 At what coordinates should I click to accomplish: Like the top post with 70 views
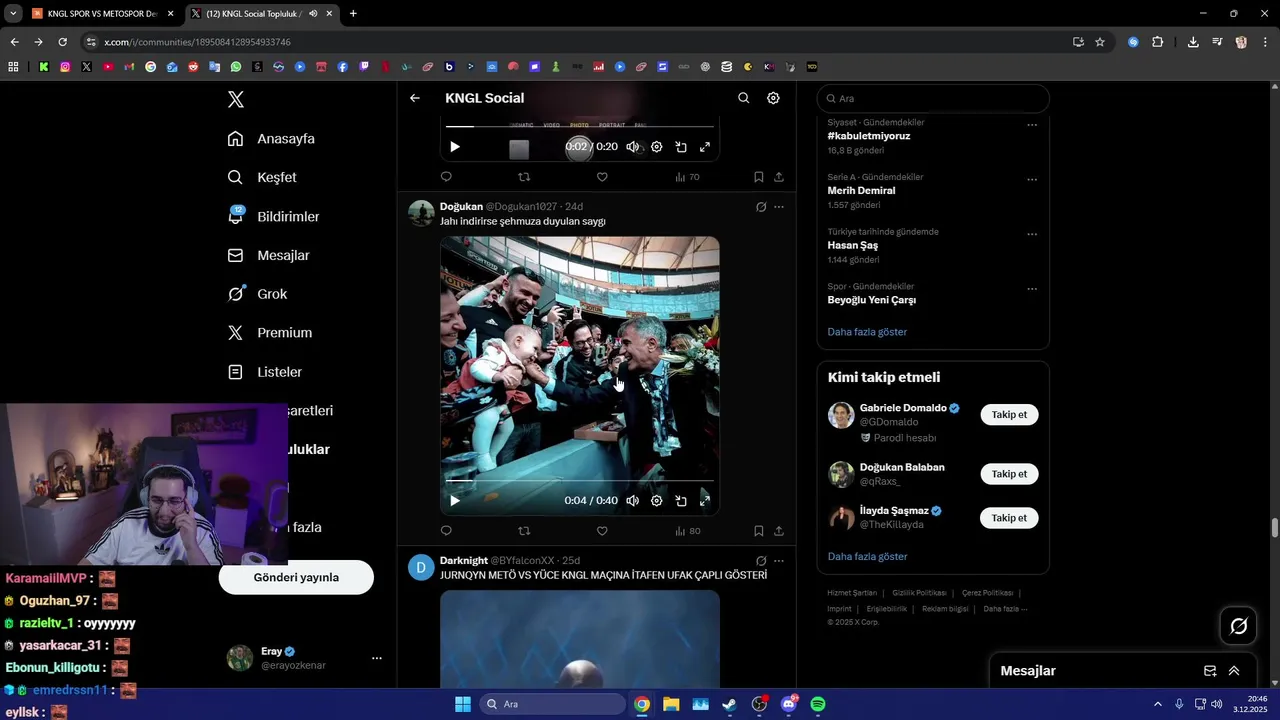click(602, 177)
